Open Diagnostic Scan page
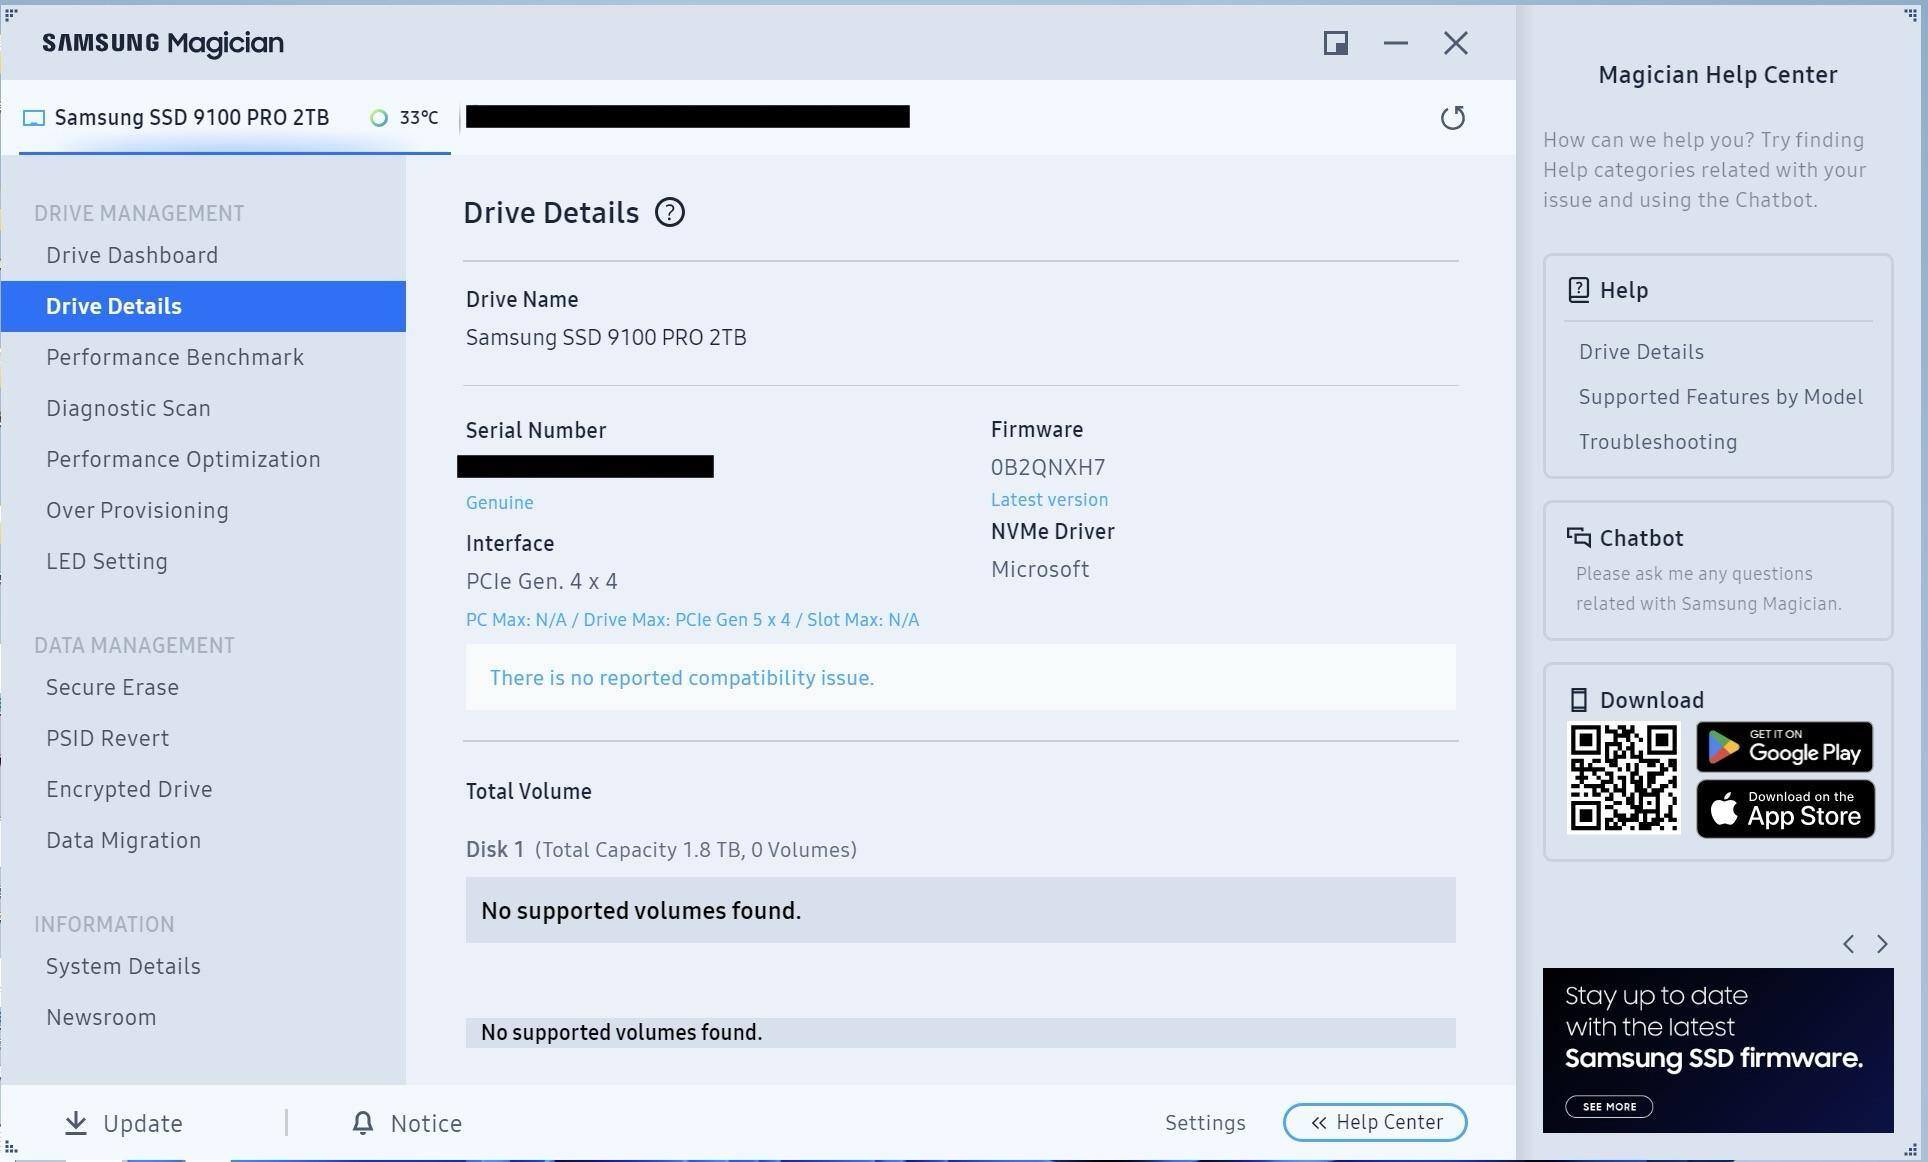This screenshot has width=1928, height=1162. click(128, 409)
